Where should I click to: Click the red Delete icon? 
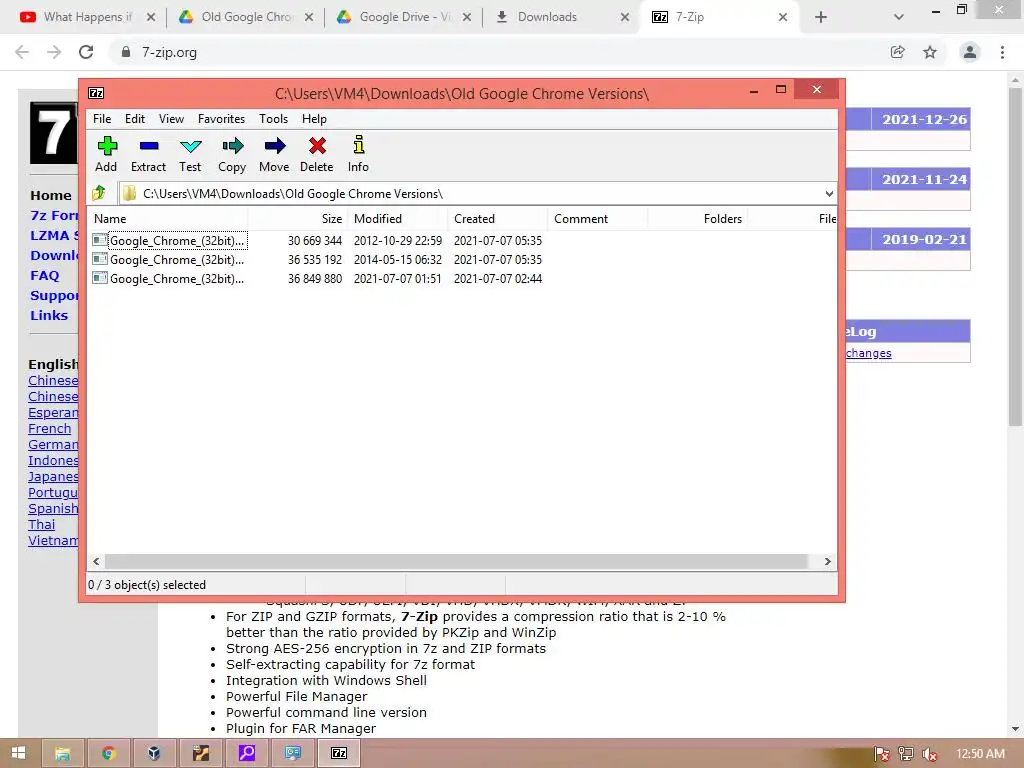[317, 154]
